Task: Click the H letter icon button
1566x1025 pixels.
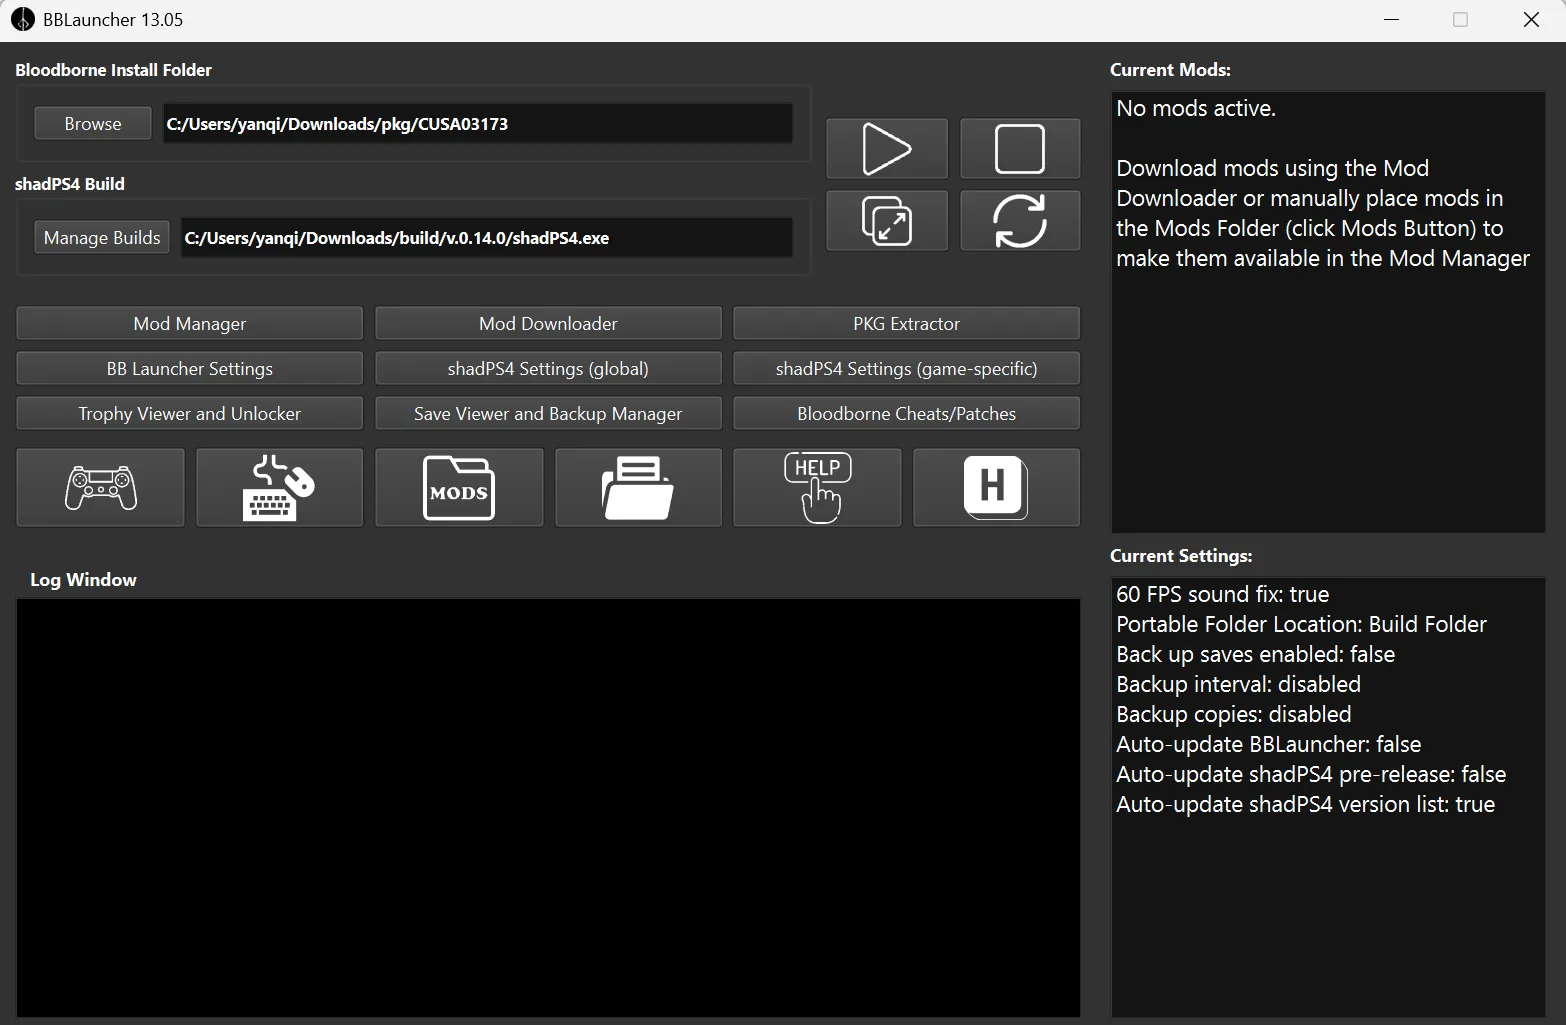Action: click(996, 488)
